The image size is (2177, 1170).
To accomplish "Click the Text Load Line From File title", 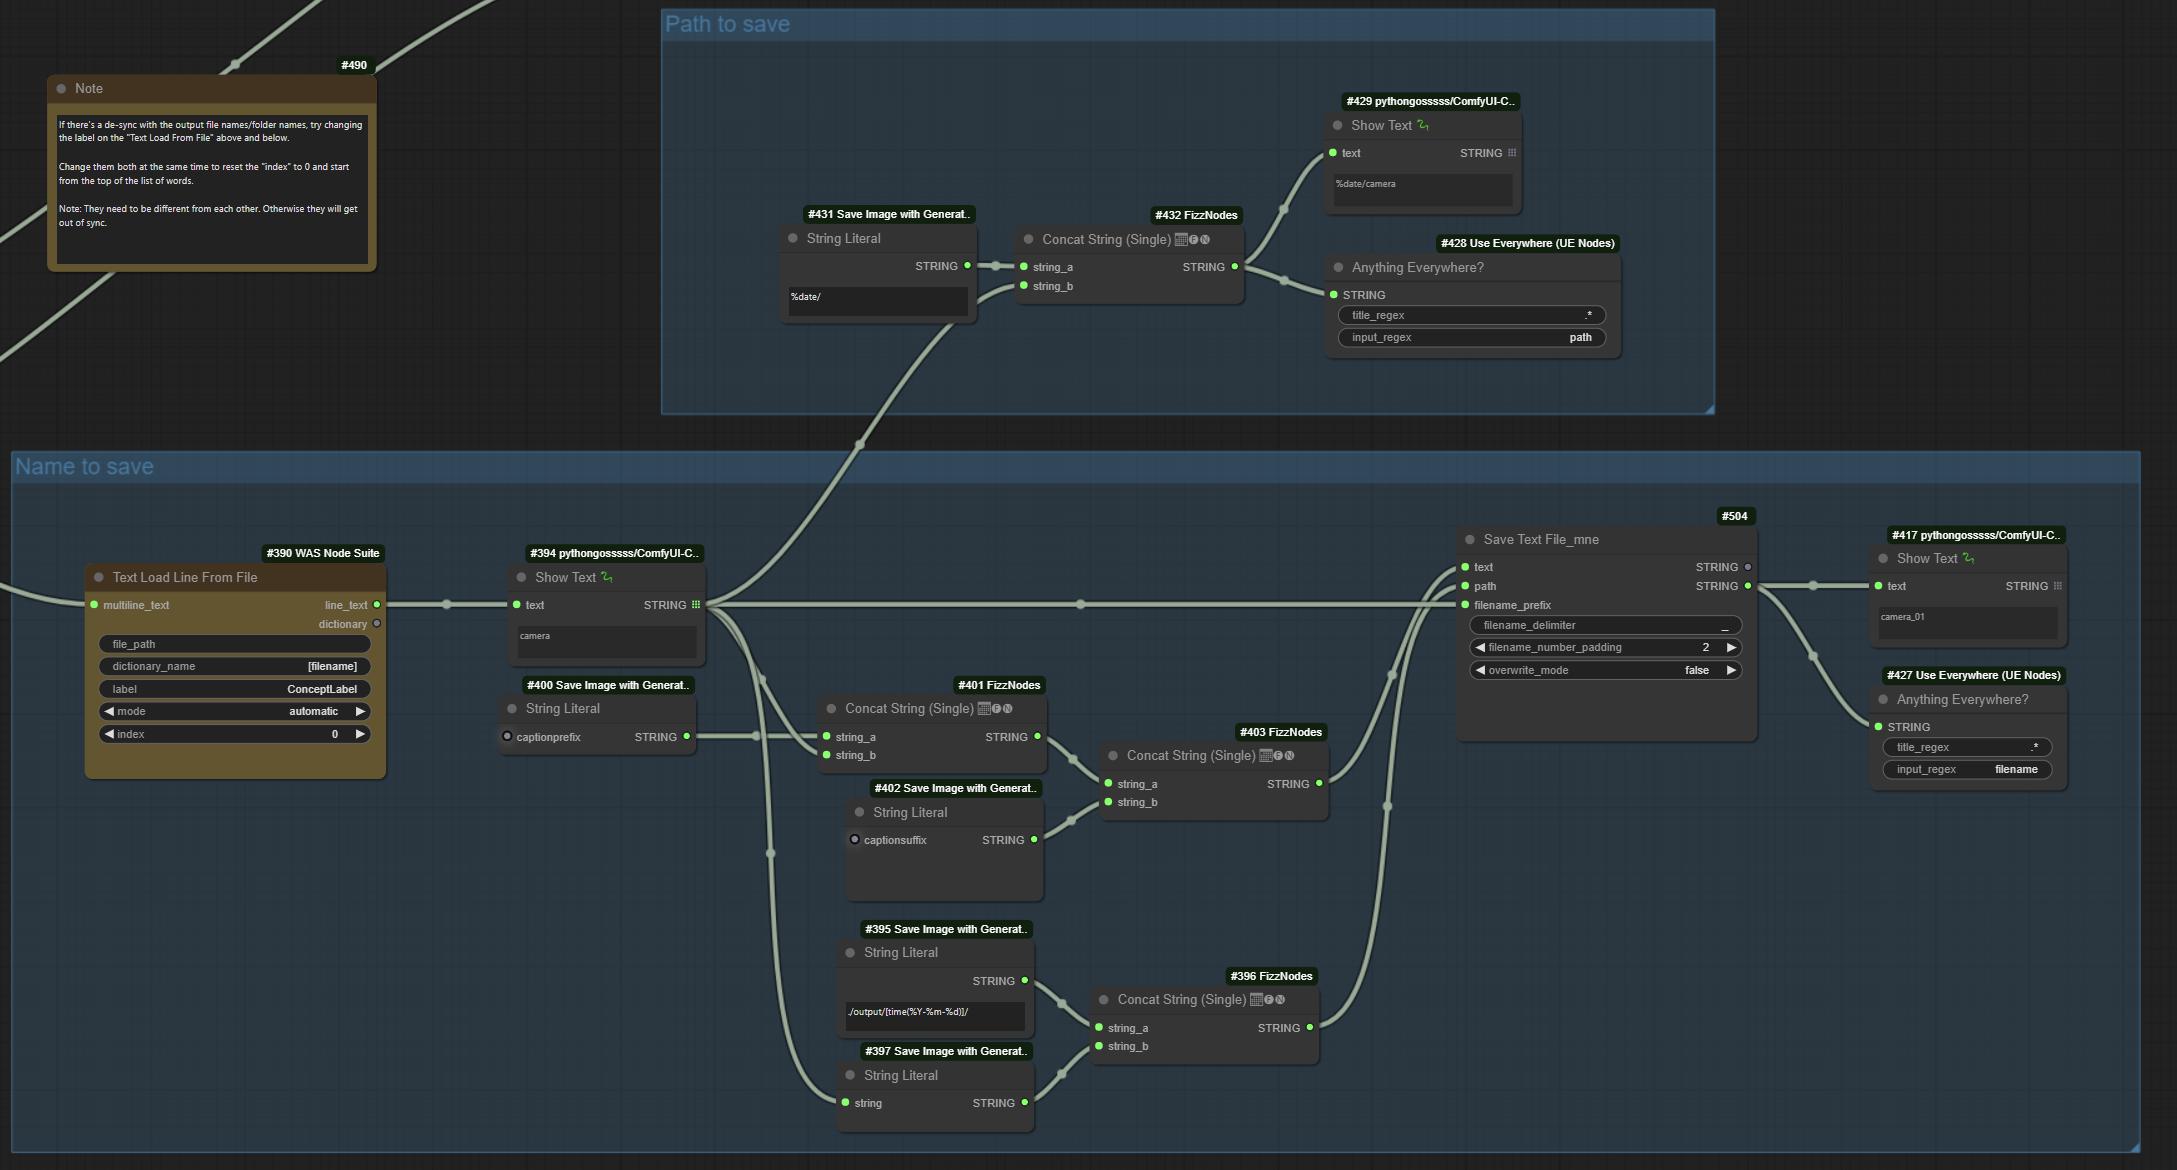I will click(185, 577).
